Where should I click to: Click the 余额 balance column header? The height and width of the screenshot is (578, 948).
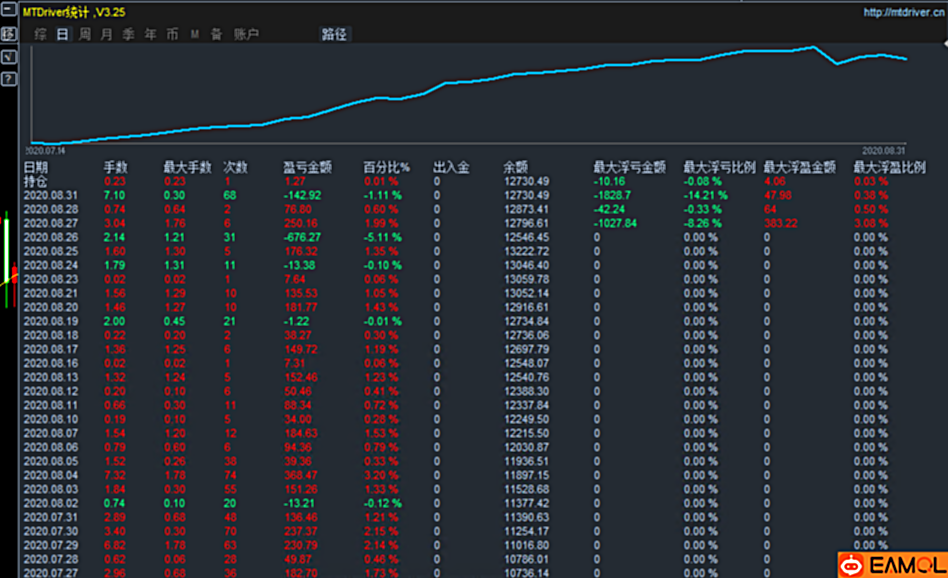point(515,168)
